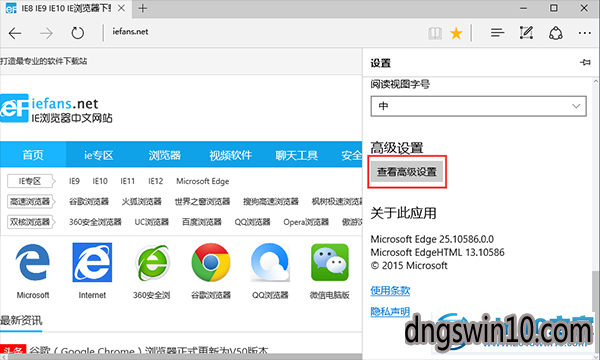Click the Microsoft Edge 25.10586.0.0 version text

tap(432, 239)
